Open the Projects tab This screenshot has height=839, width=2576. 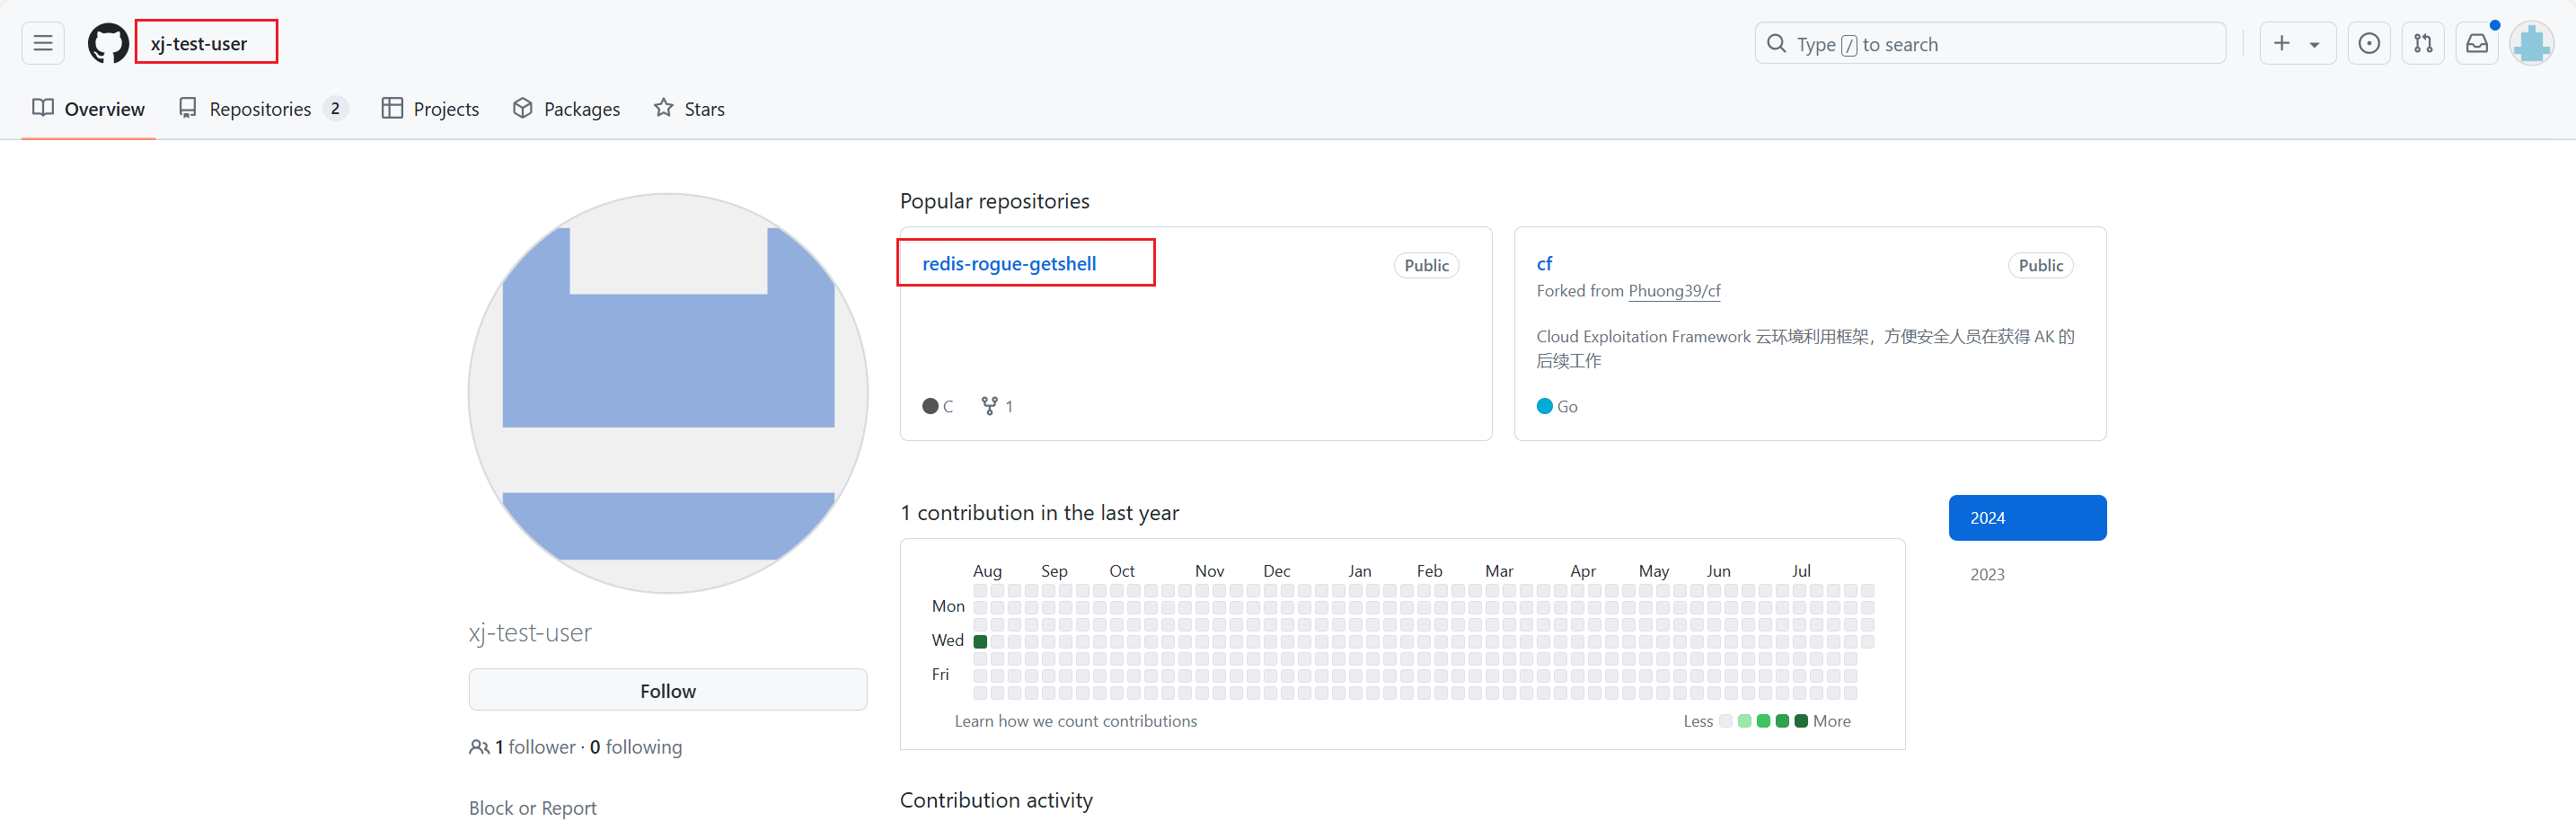point(431,109)
